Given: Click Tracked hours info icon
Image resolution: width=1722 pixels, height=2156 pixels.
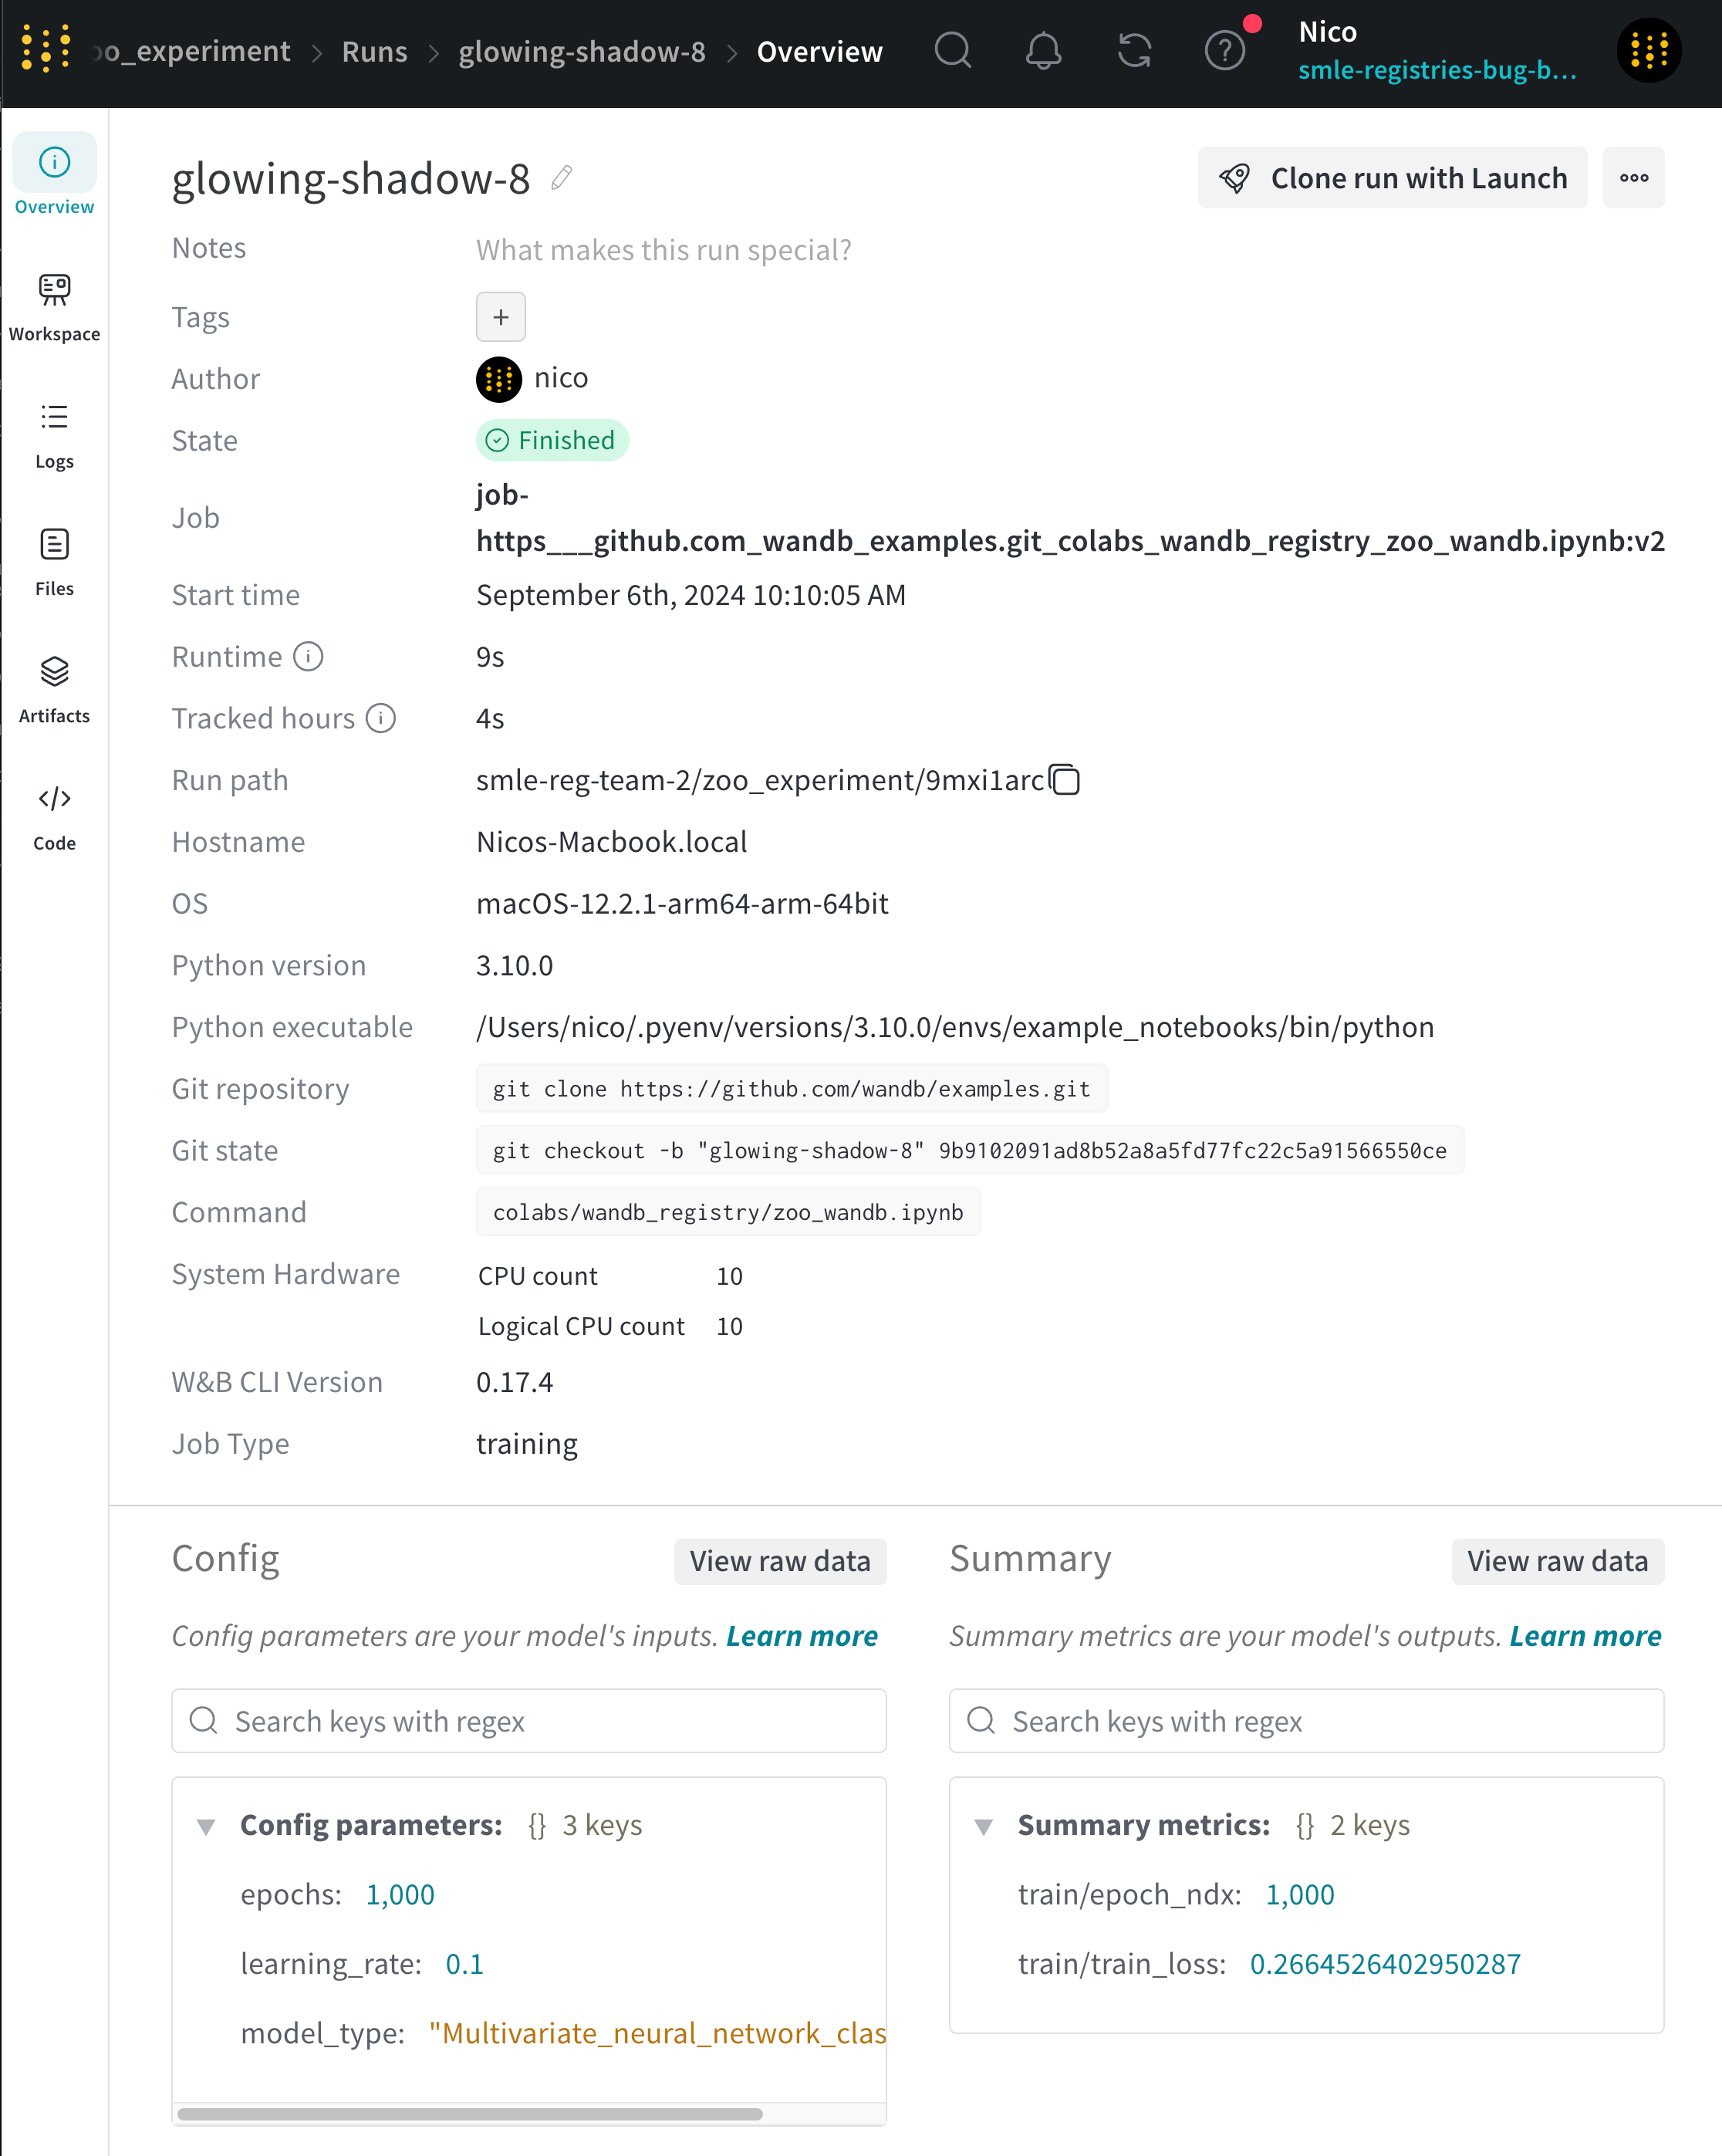Looking at the screenshot, I should coord(381,718).
